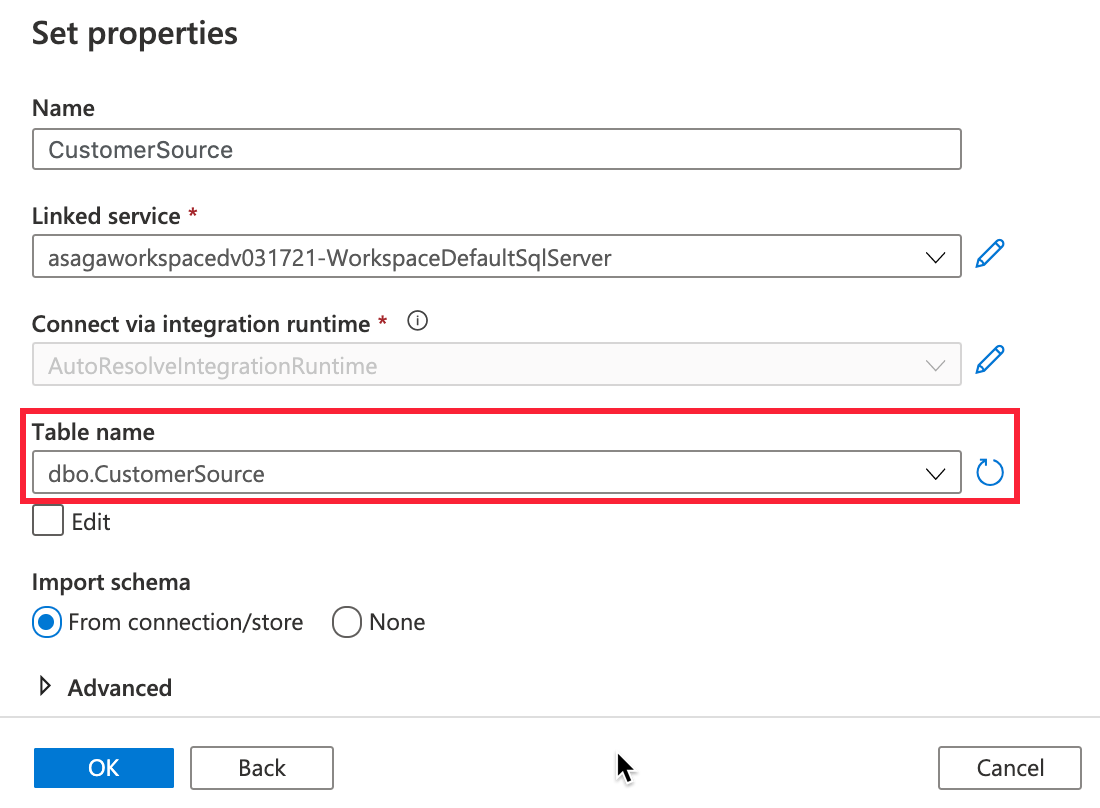Select From connection/store import schema
The height and width of the screenshot is (808, 1100).
coord(46,622)
